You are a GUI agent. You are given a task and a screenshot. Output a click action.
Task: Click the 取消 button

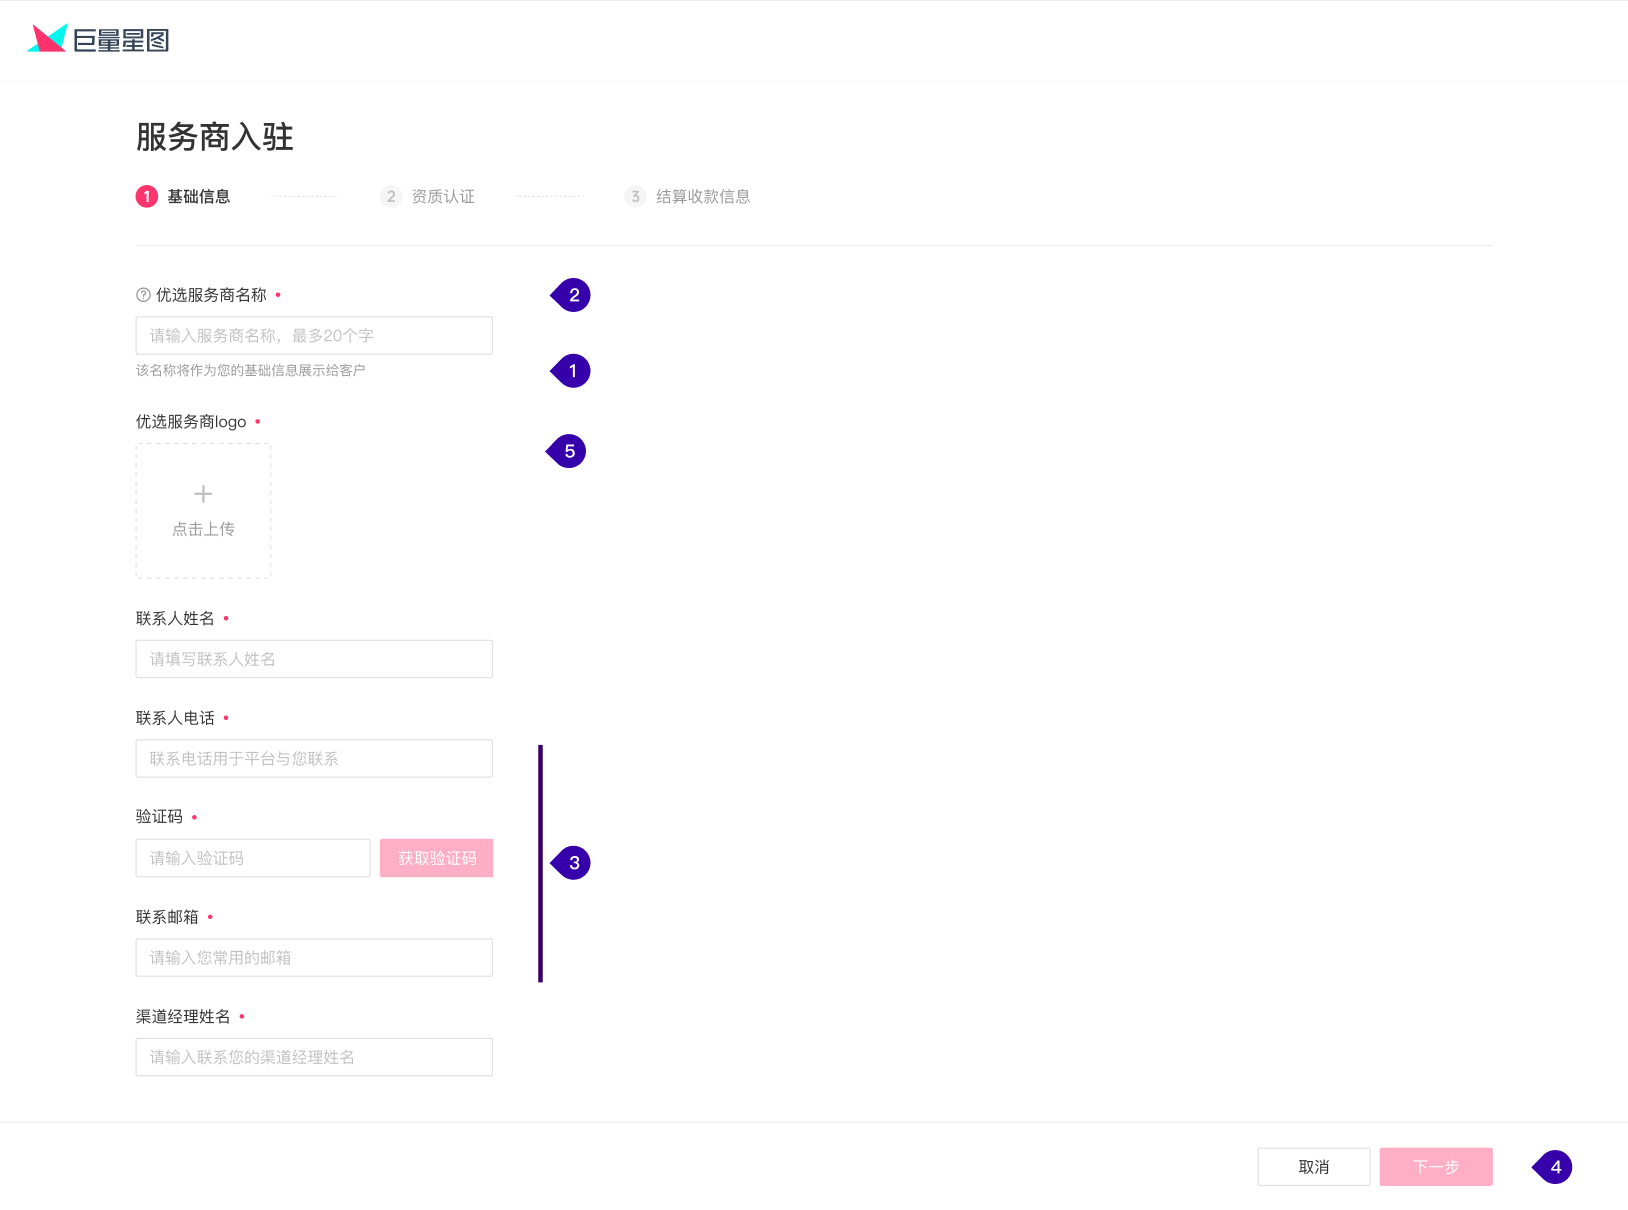(x=1313, y=1167)
